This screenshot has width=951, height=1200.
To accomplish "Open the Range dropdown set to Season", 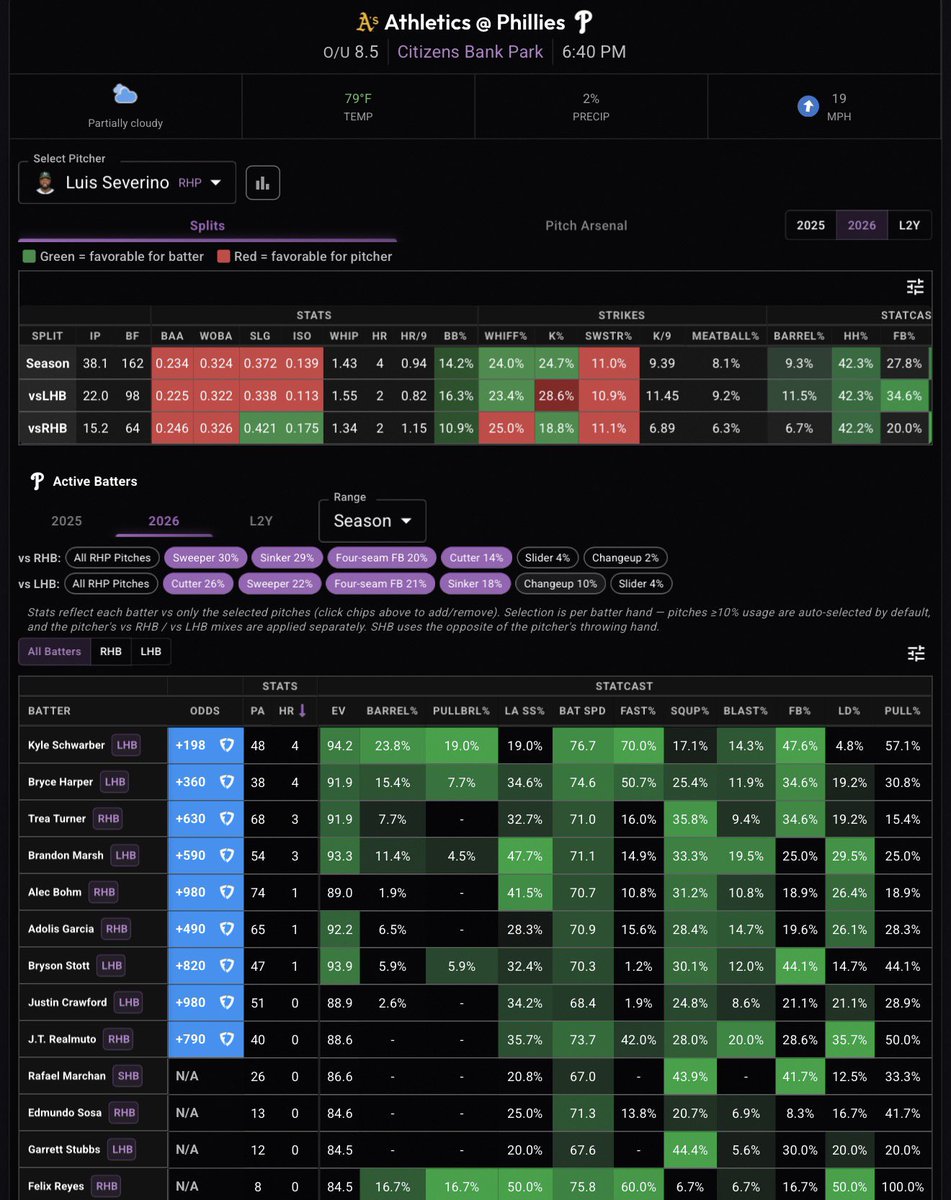I will [372, 521].
